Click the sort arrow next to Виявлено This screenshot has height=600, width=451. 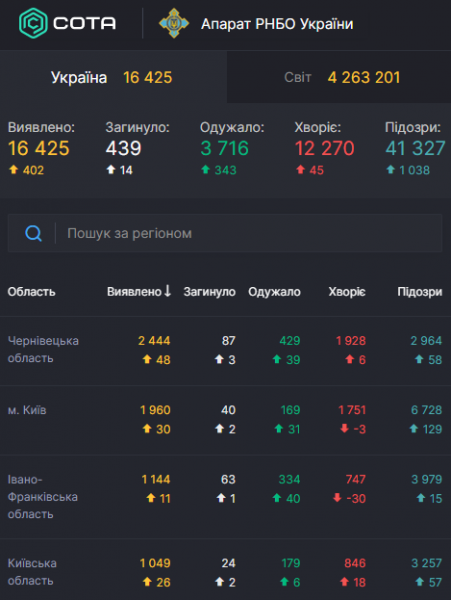[x=167, y=291]
